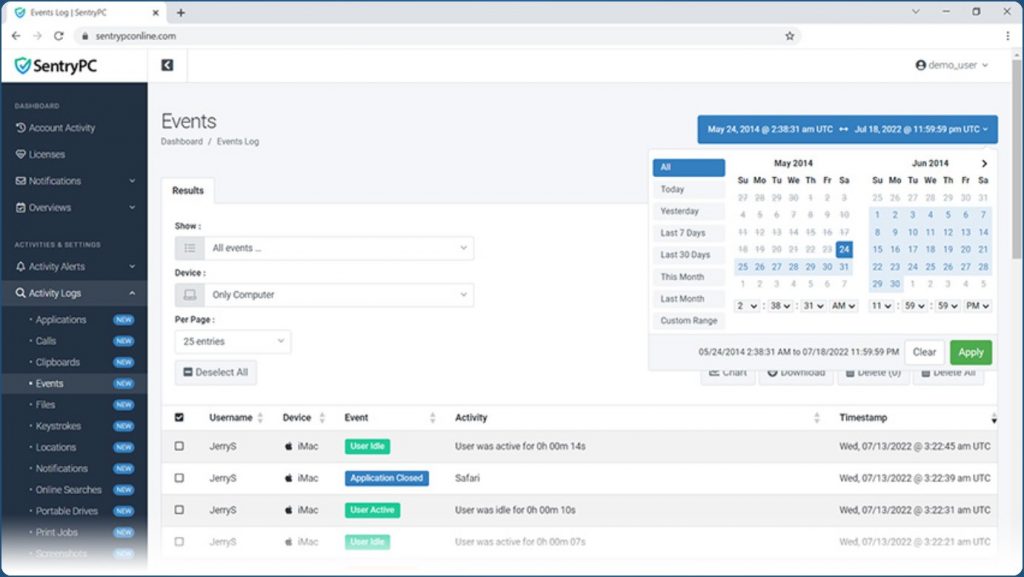Click the Chart icon above the results table
This screenshot has width=1024, height=577.
(x=714, y=372)
